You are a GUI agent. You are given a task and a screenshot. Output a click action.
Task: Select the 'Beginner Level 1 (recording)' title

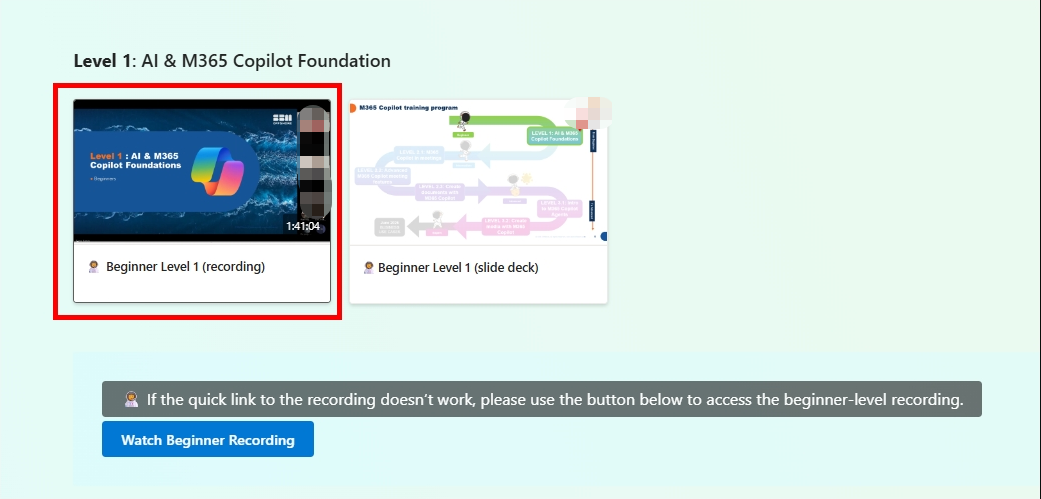point(185,267)
